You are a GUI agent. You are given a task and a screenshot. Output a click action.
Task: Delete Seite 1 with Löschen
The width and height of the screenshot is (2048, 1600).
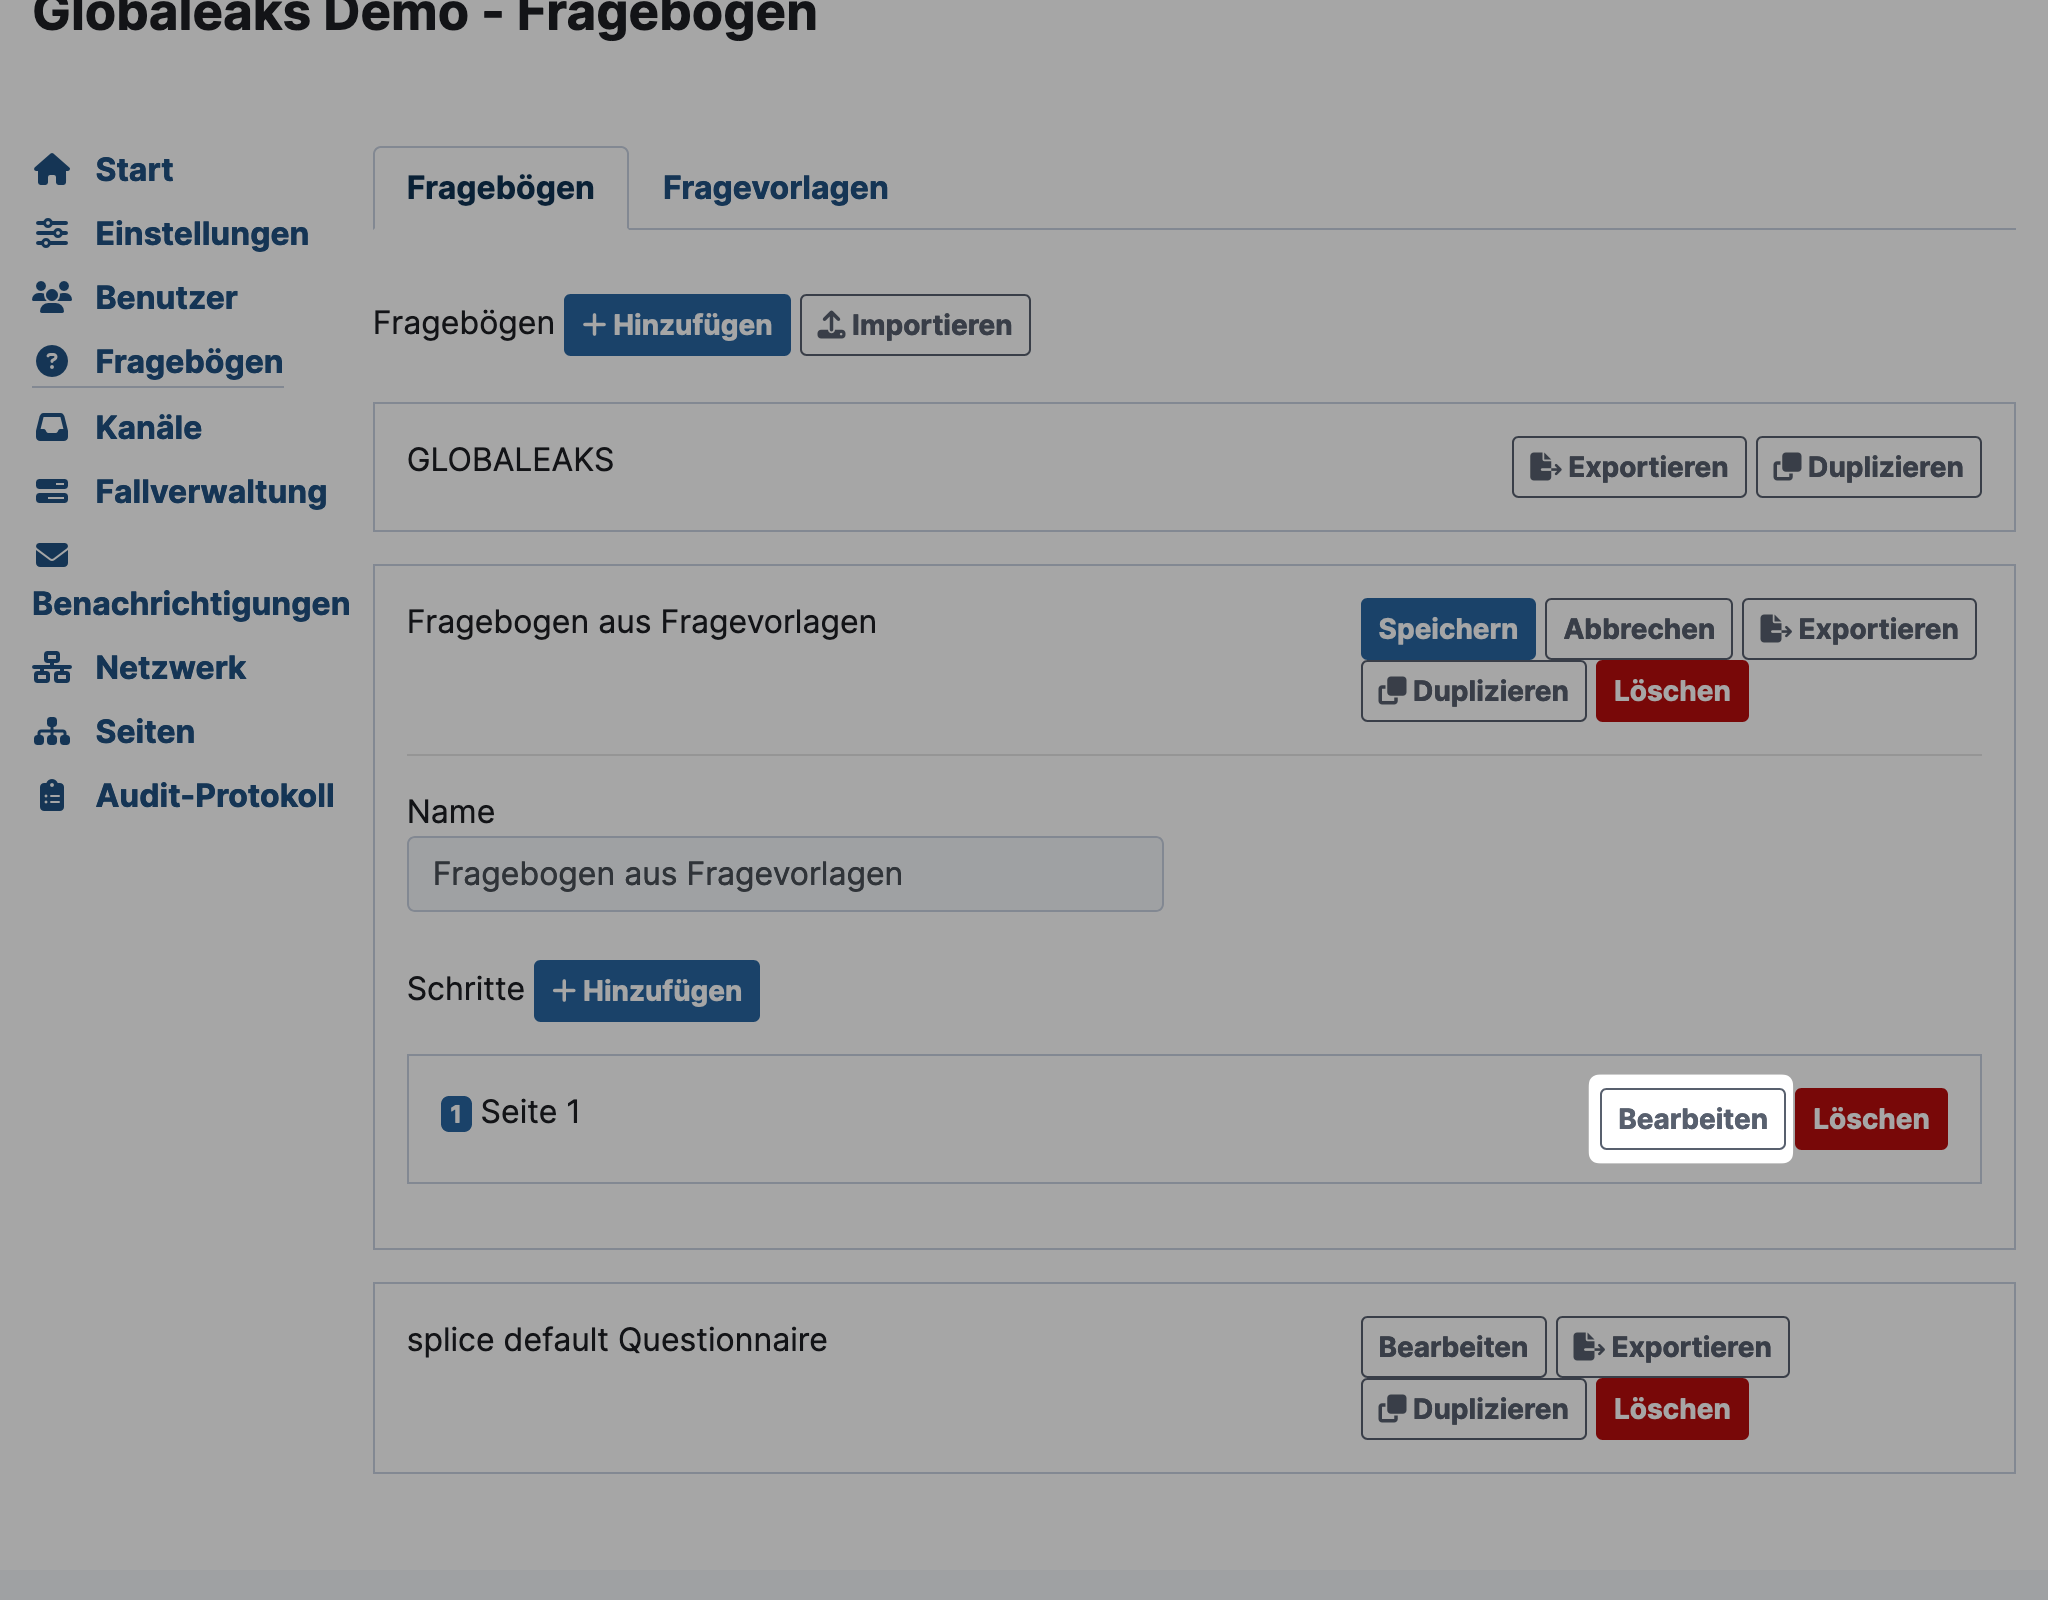(1871, 1119)
